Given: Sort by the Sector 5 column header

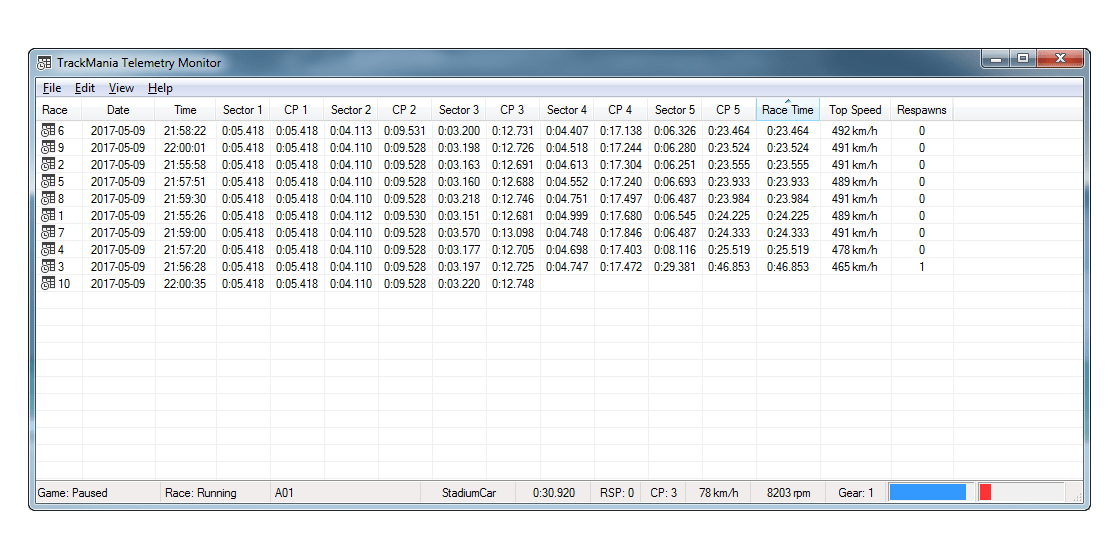Looking at the screenshot, I should 675,110.
